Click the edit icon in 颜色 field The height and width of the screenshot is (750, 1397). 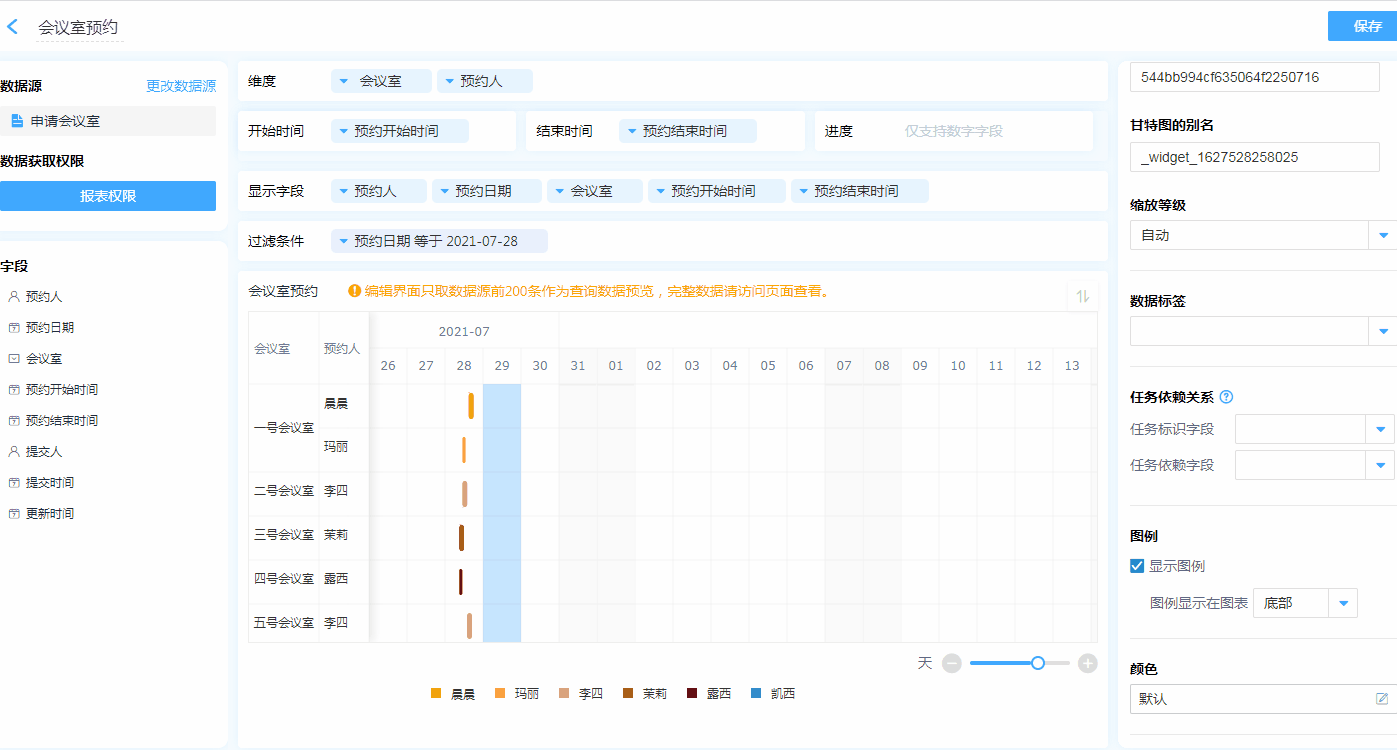click(1382, 699)
